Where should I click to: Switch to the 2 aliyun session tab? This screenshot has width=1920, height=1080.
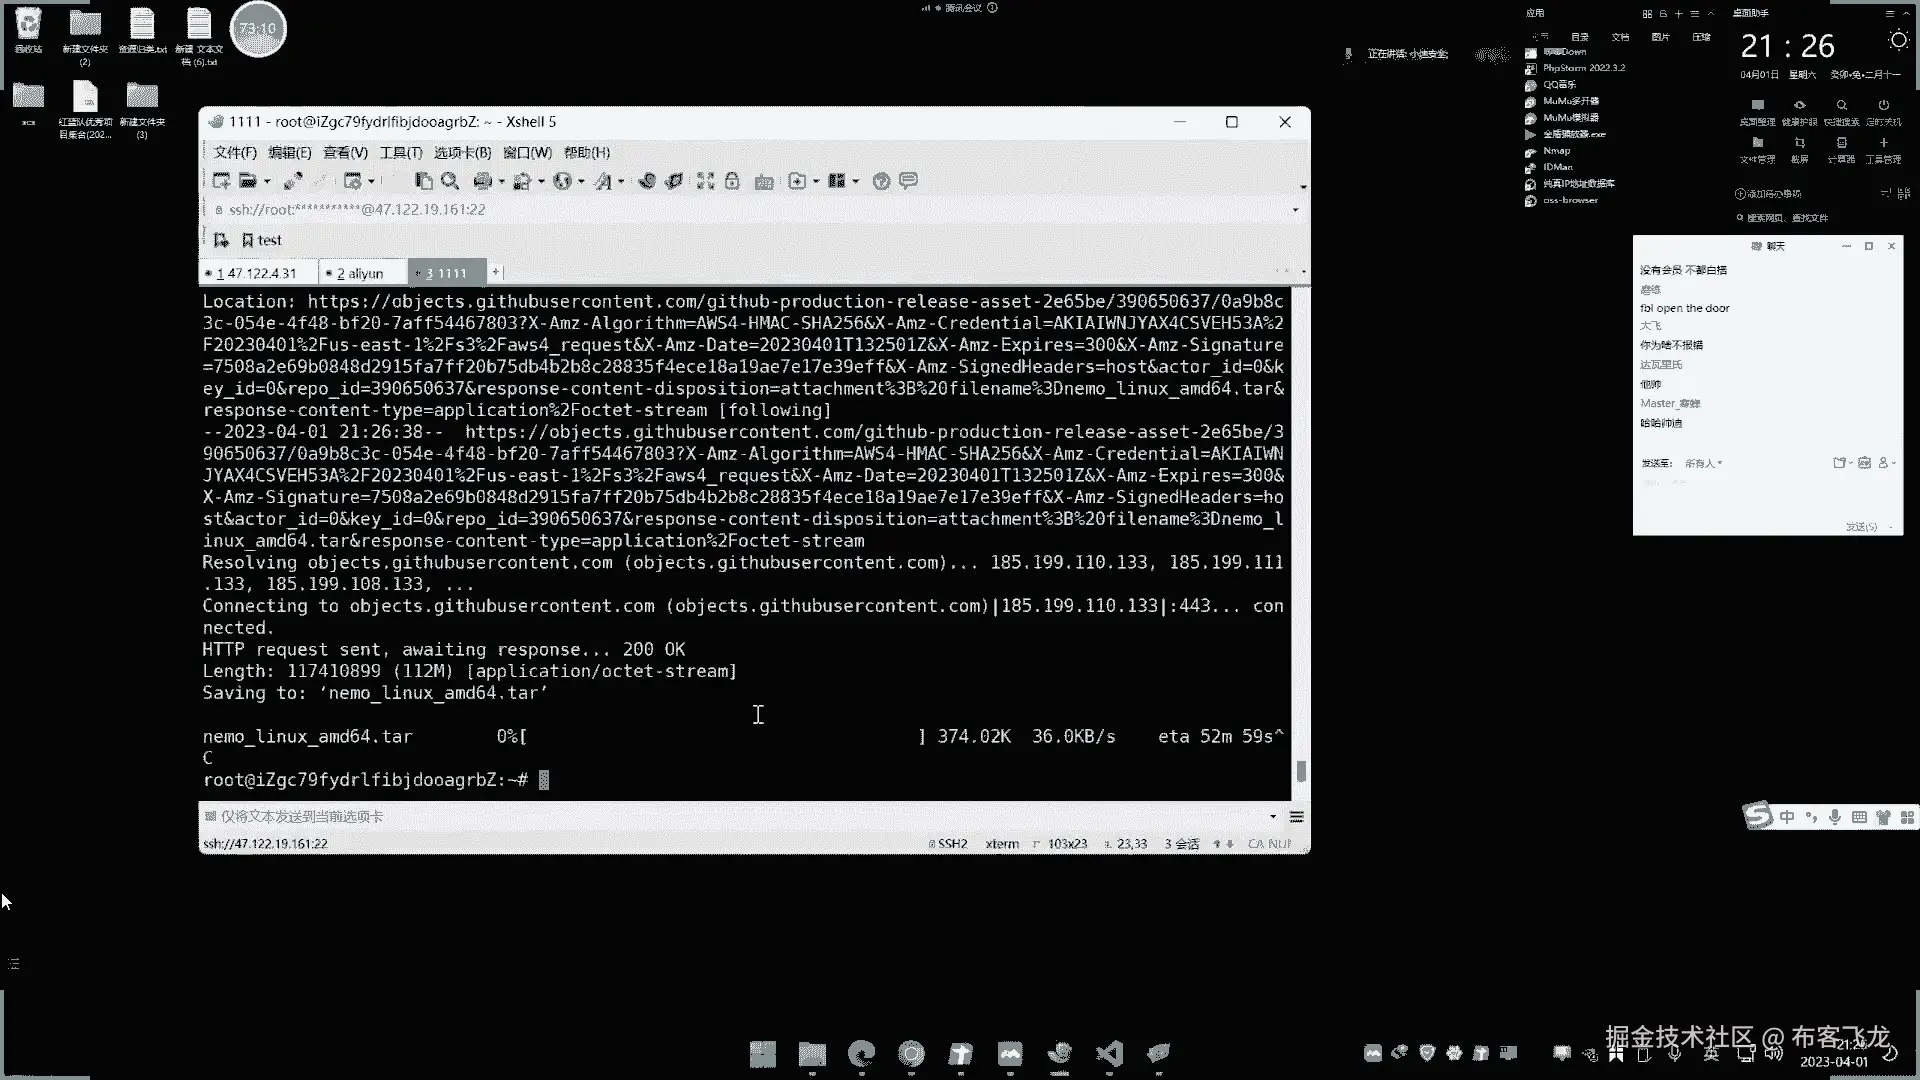click(360, 273)
